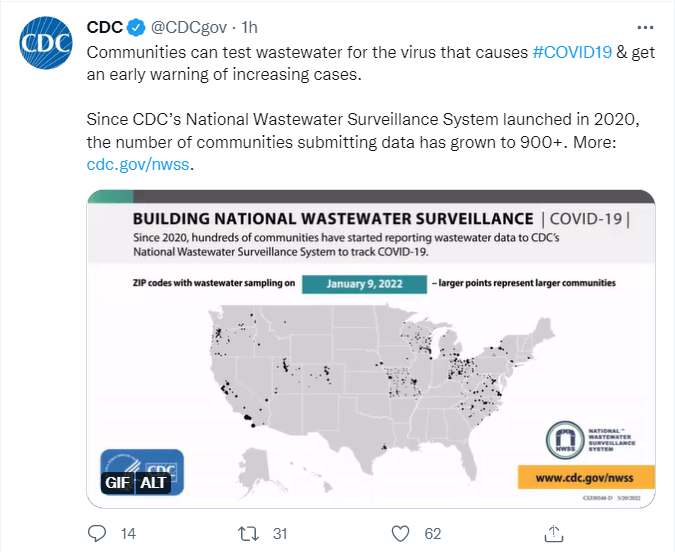Open the cdc.gov/nwss link in tweet text
Screen dimensions: 675x552
[x=139, y=165]
